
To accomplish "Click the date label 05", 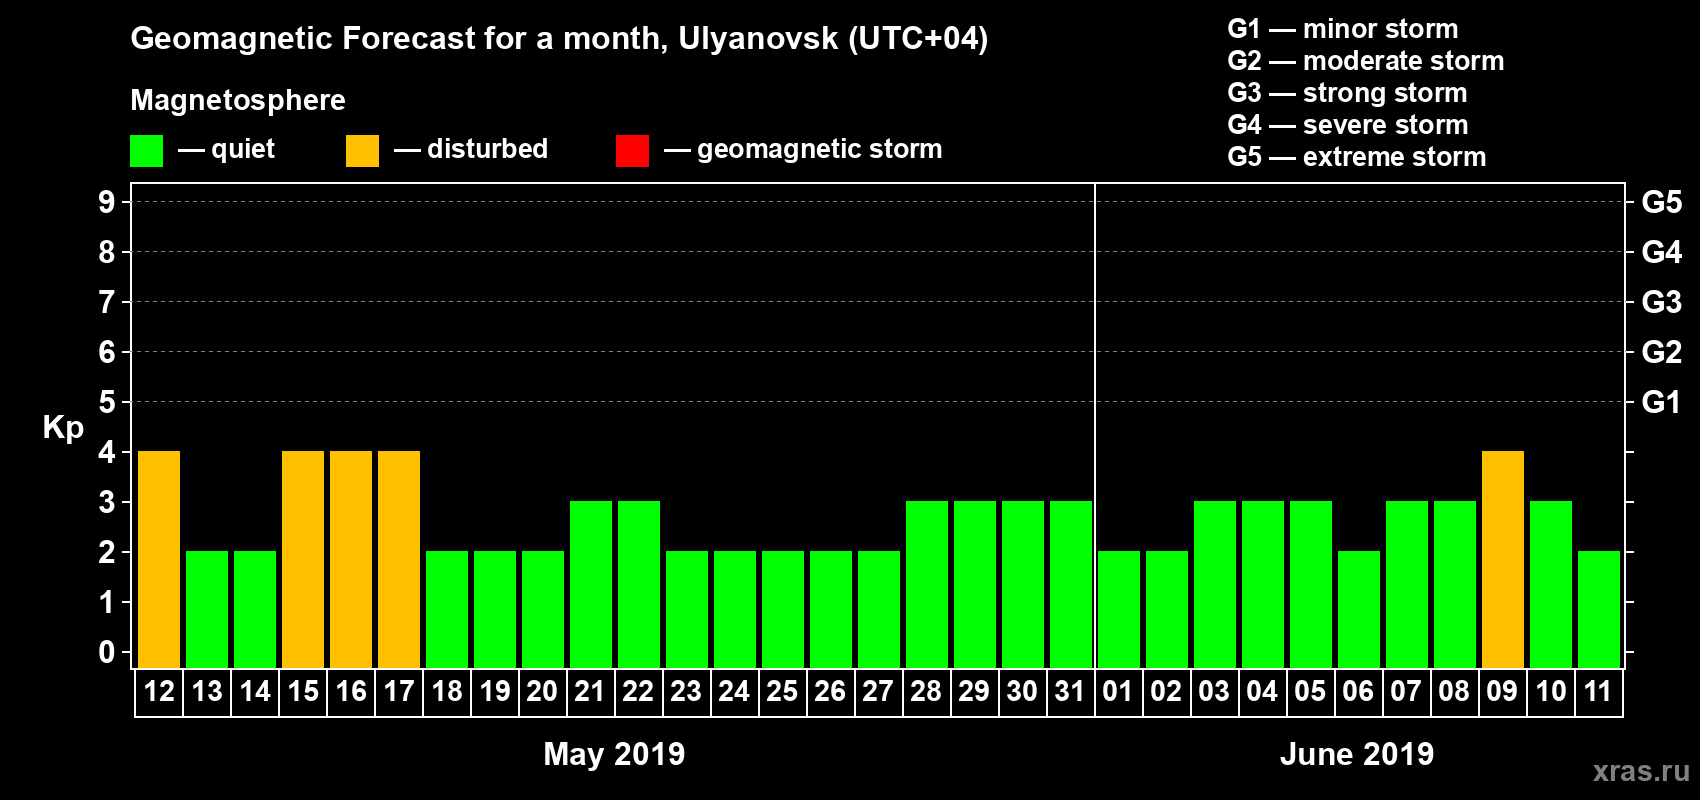I will click(x=1310, y=691).
